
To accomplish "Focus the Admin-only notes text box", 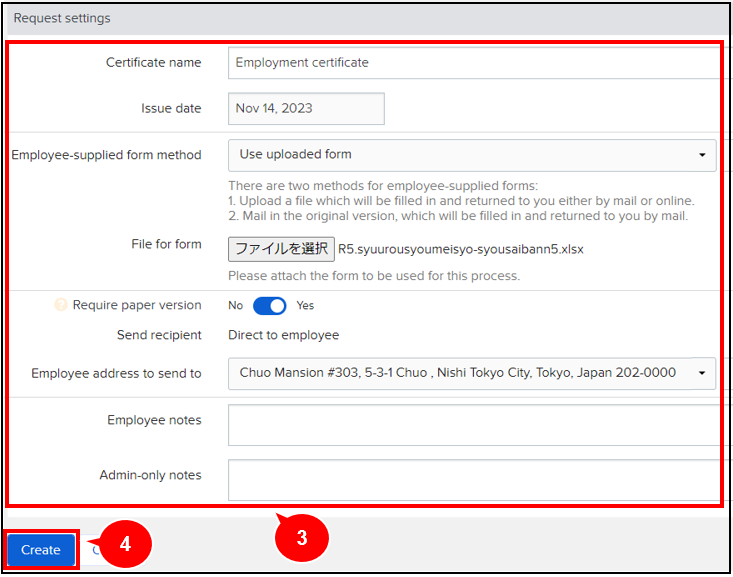I will (470, 480).
